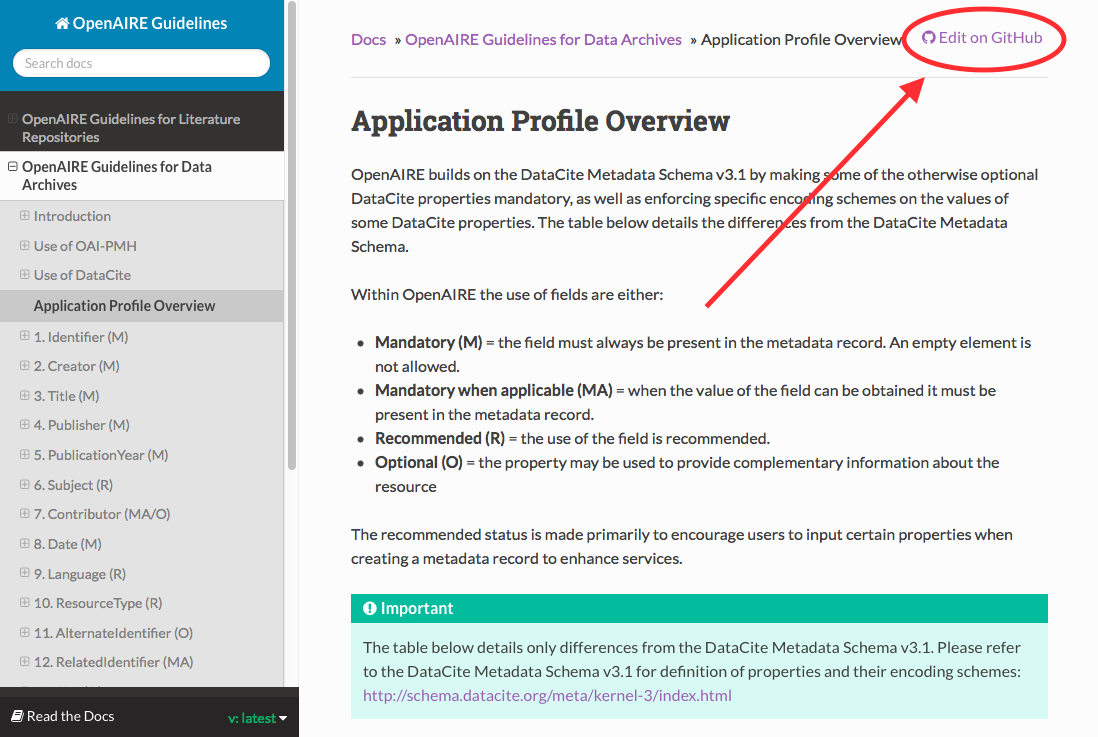Click 'Within OpenAIRE the use of fields' sentence

[506, 295]
